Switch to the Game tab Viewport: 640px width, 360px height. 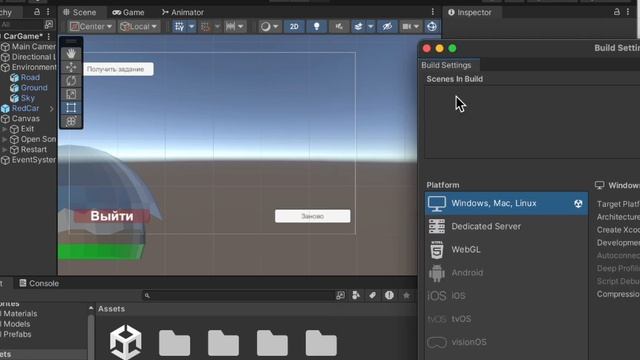(129, 12)
